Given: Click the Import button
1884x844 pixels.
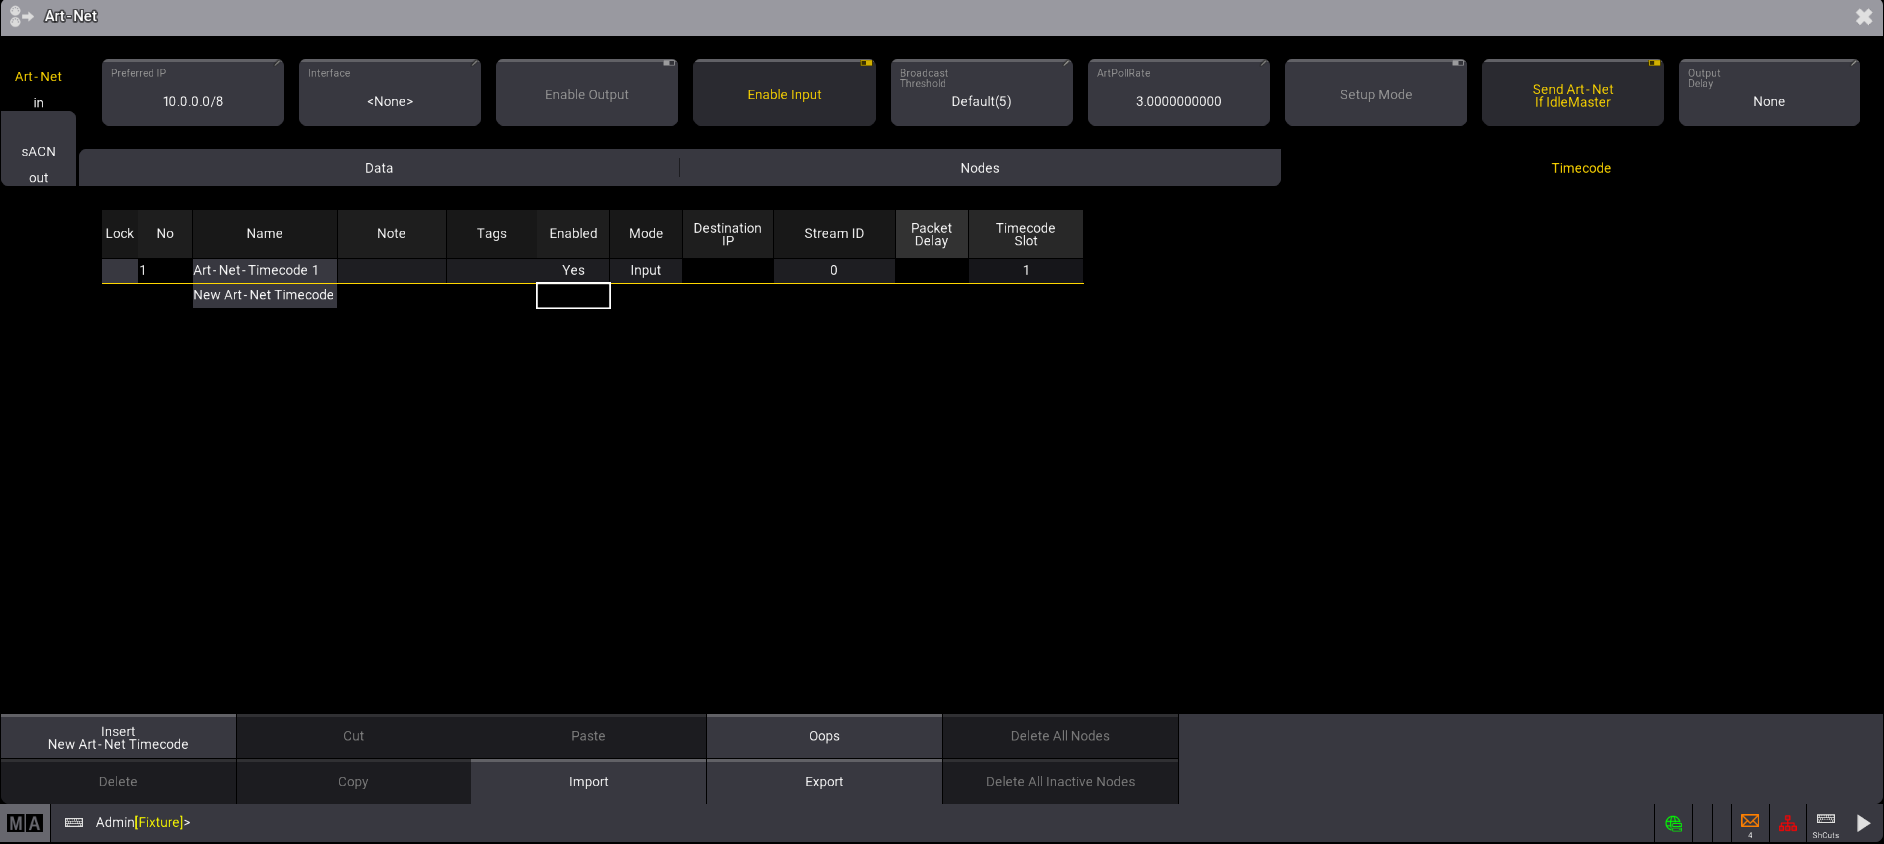Looking at the screenshot, I should [588, 782].
